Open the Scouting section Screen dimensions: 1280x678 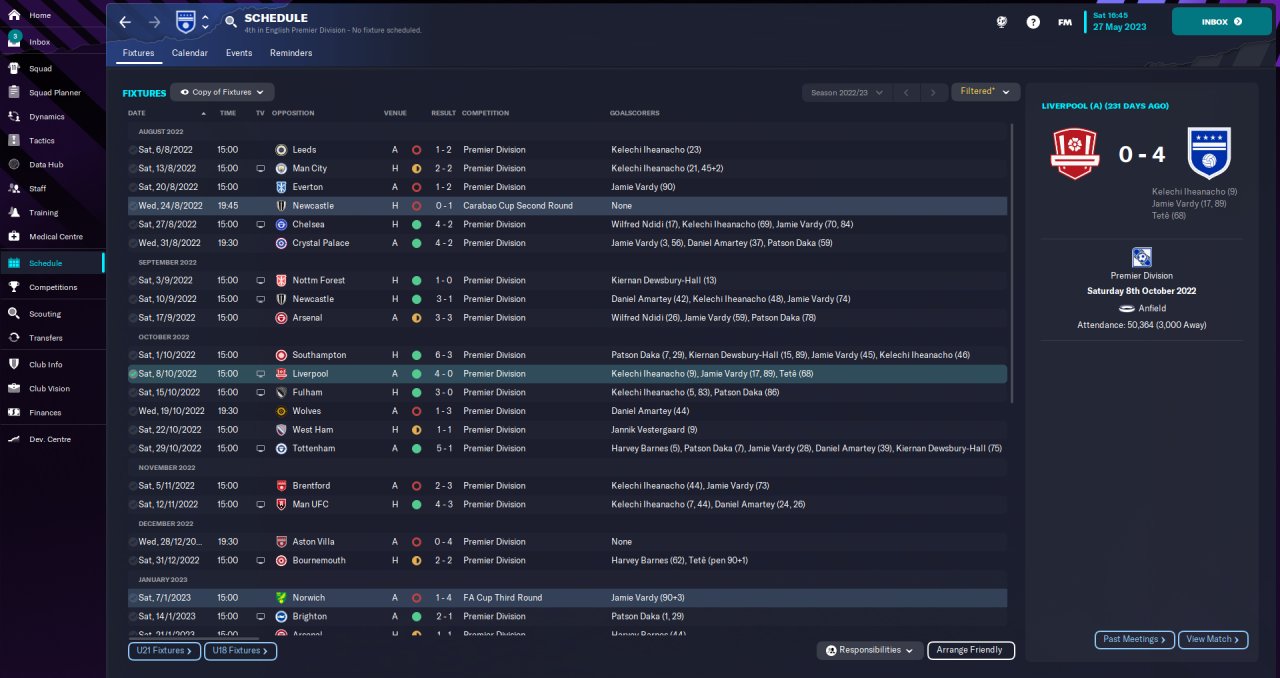click(45, 313)
